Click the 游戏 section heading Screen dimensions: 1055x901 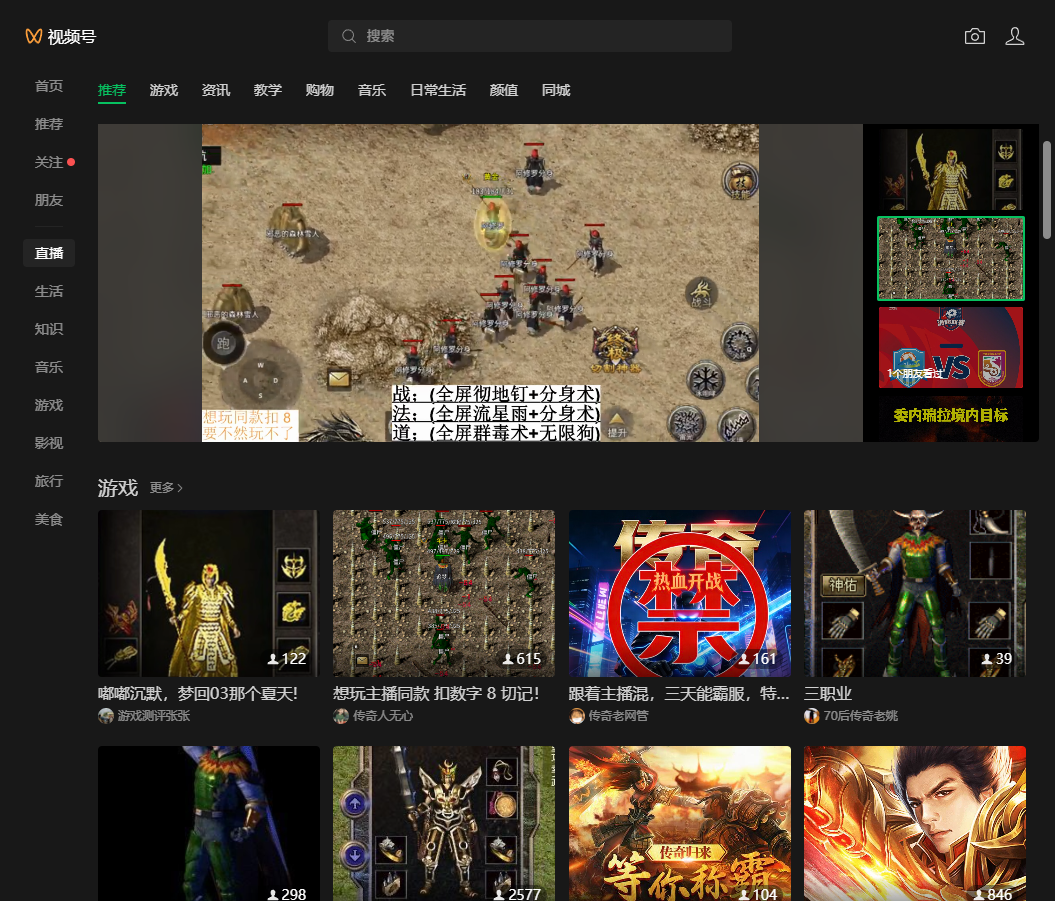(x=118, y=488)
